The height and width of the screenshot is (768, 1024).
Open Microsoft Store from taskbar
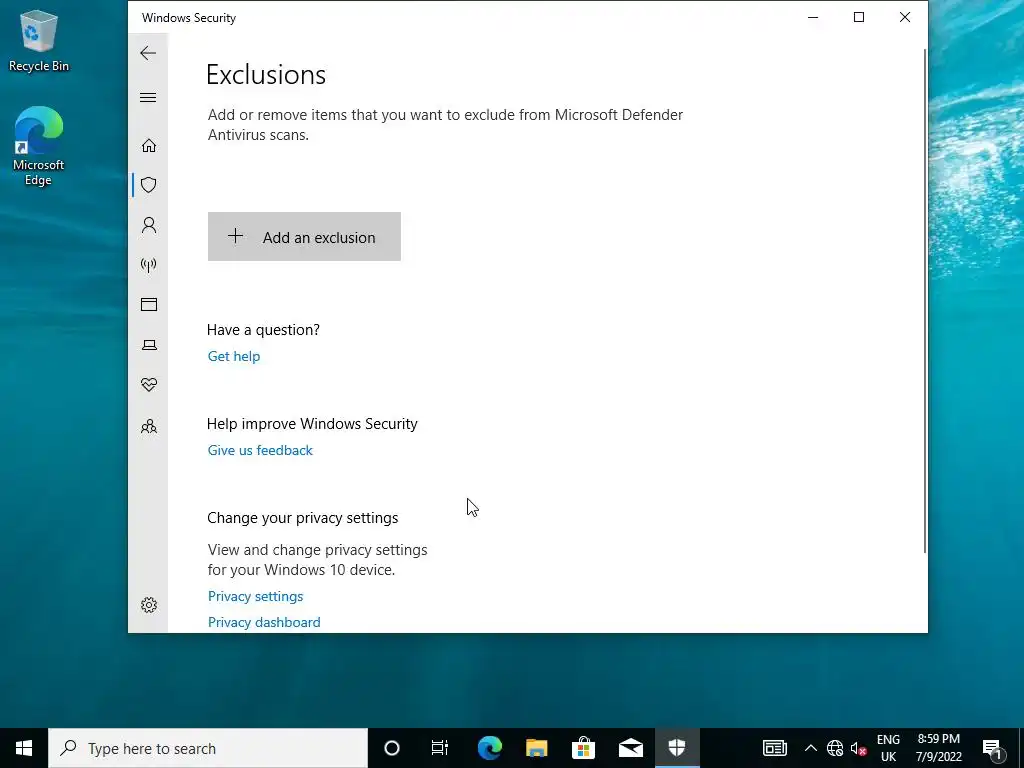point(583,748)
